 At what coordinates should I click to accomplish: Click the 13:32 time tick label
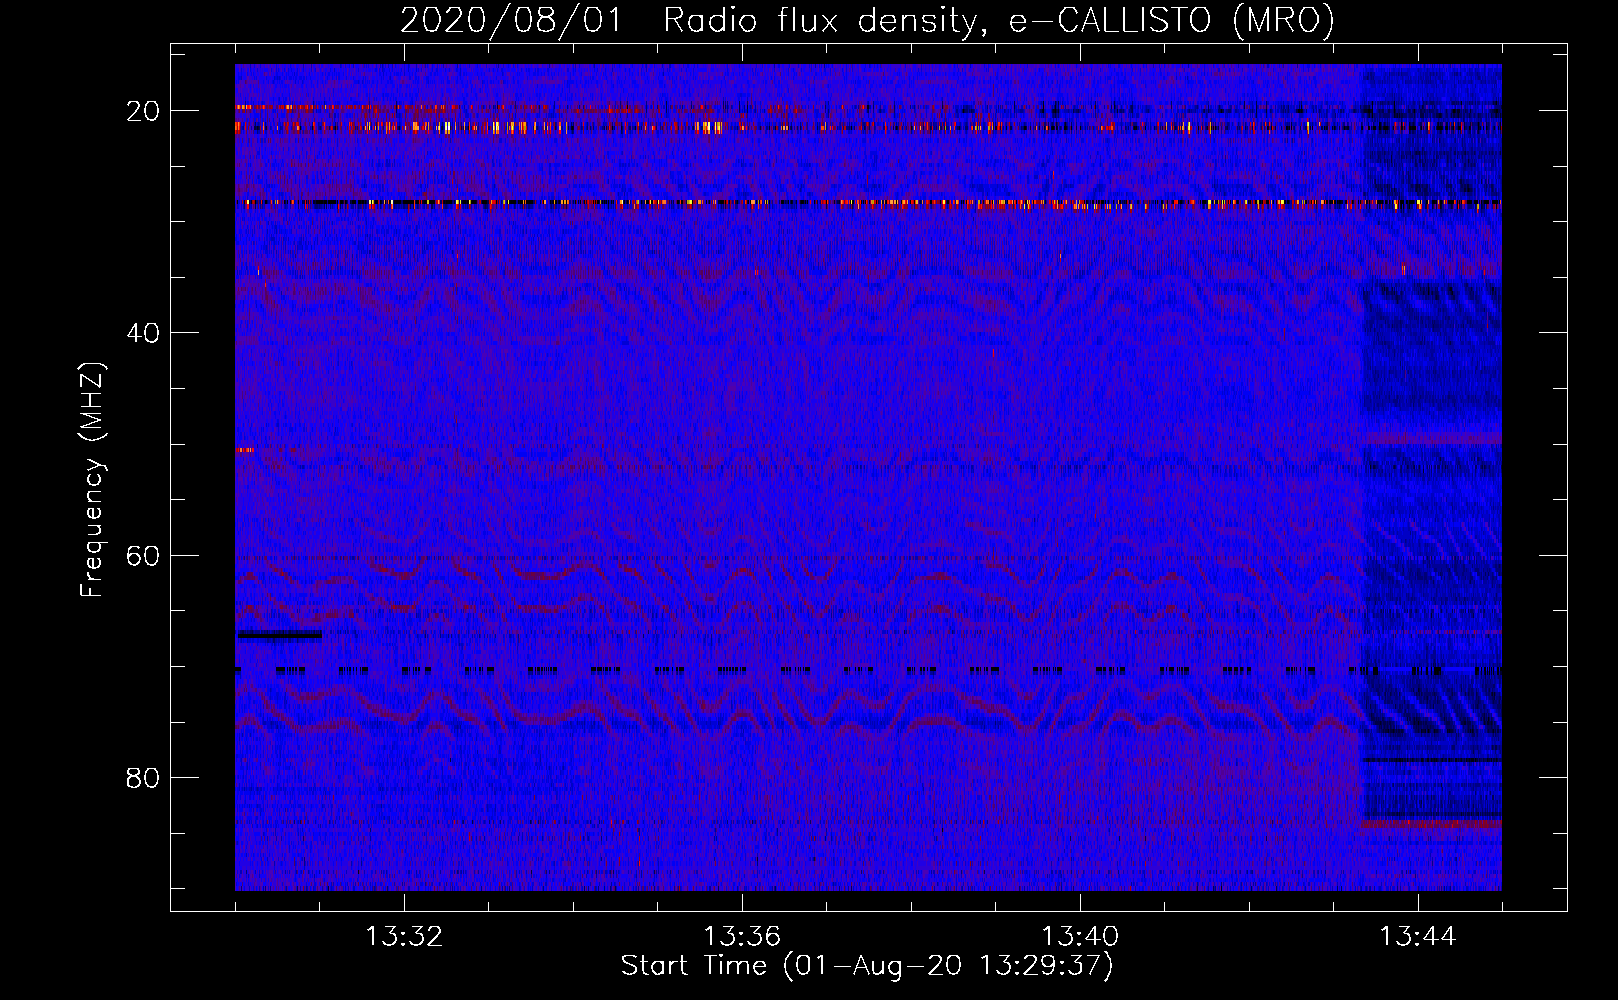404,937
